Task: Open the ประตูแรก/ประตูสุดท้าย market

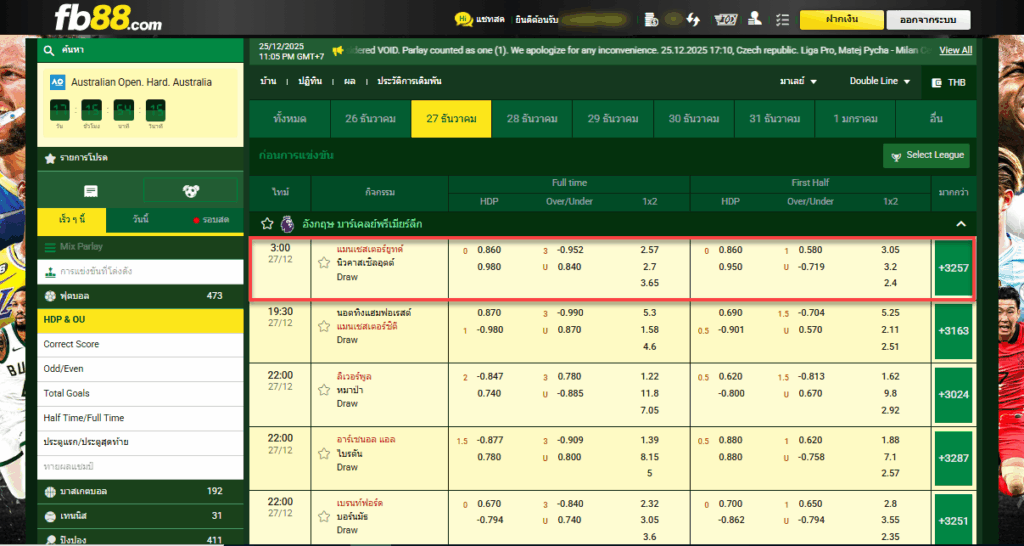Action: click(x=140, y=442)
